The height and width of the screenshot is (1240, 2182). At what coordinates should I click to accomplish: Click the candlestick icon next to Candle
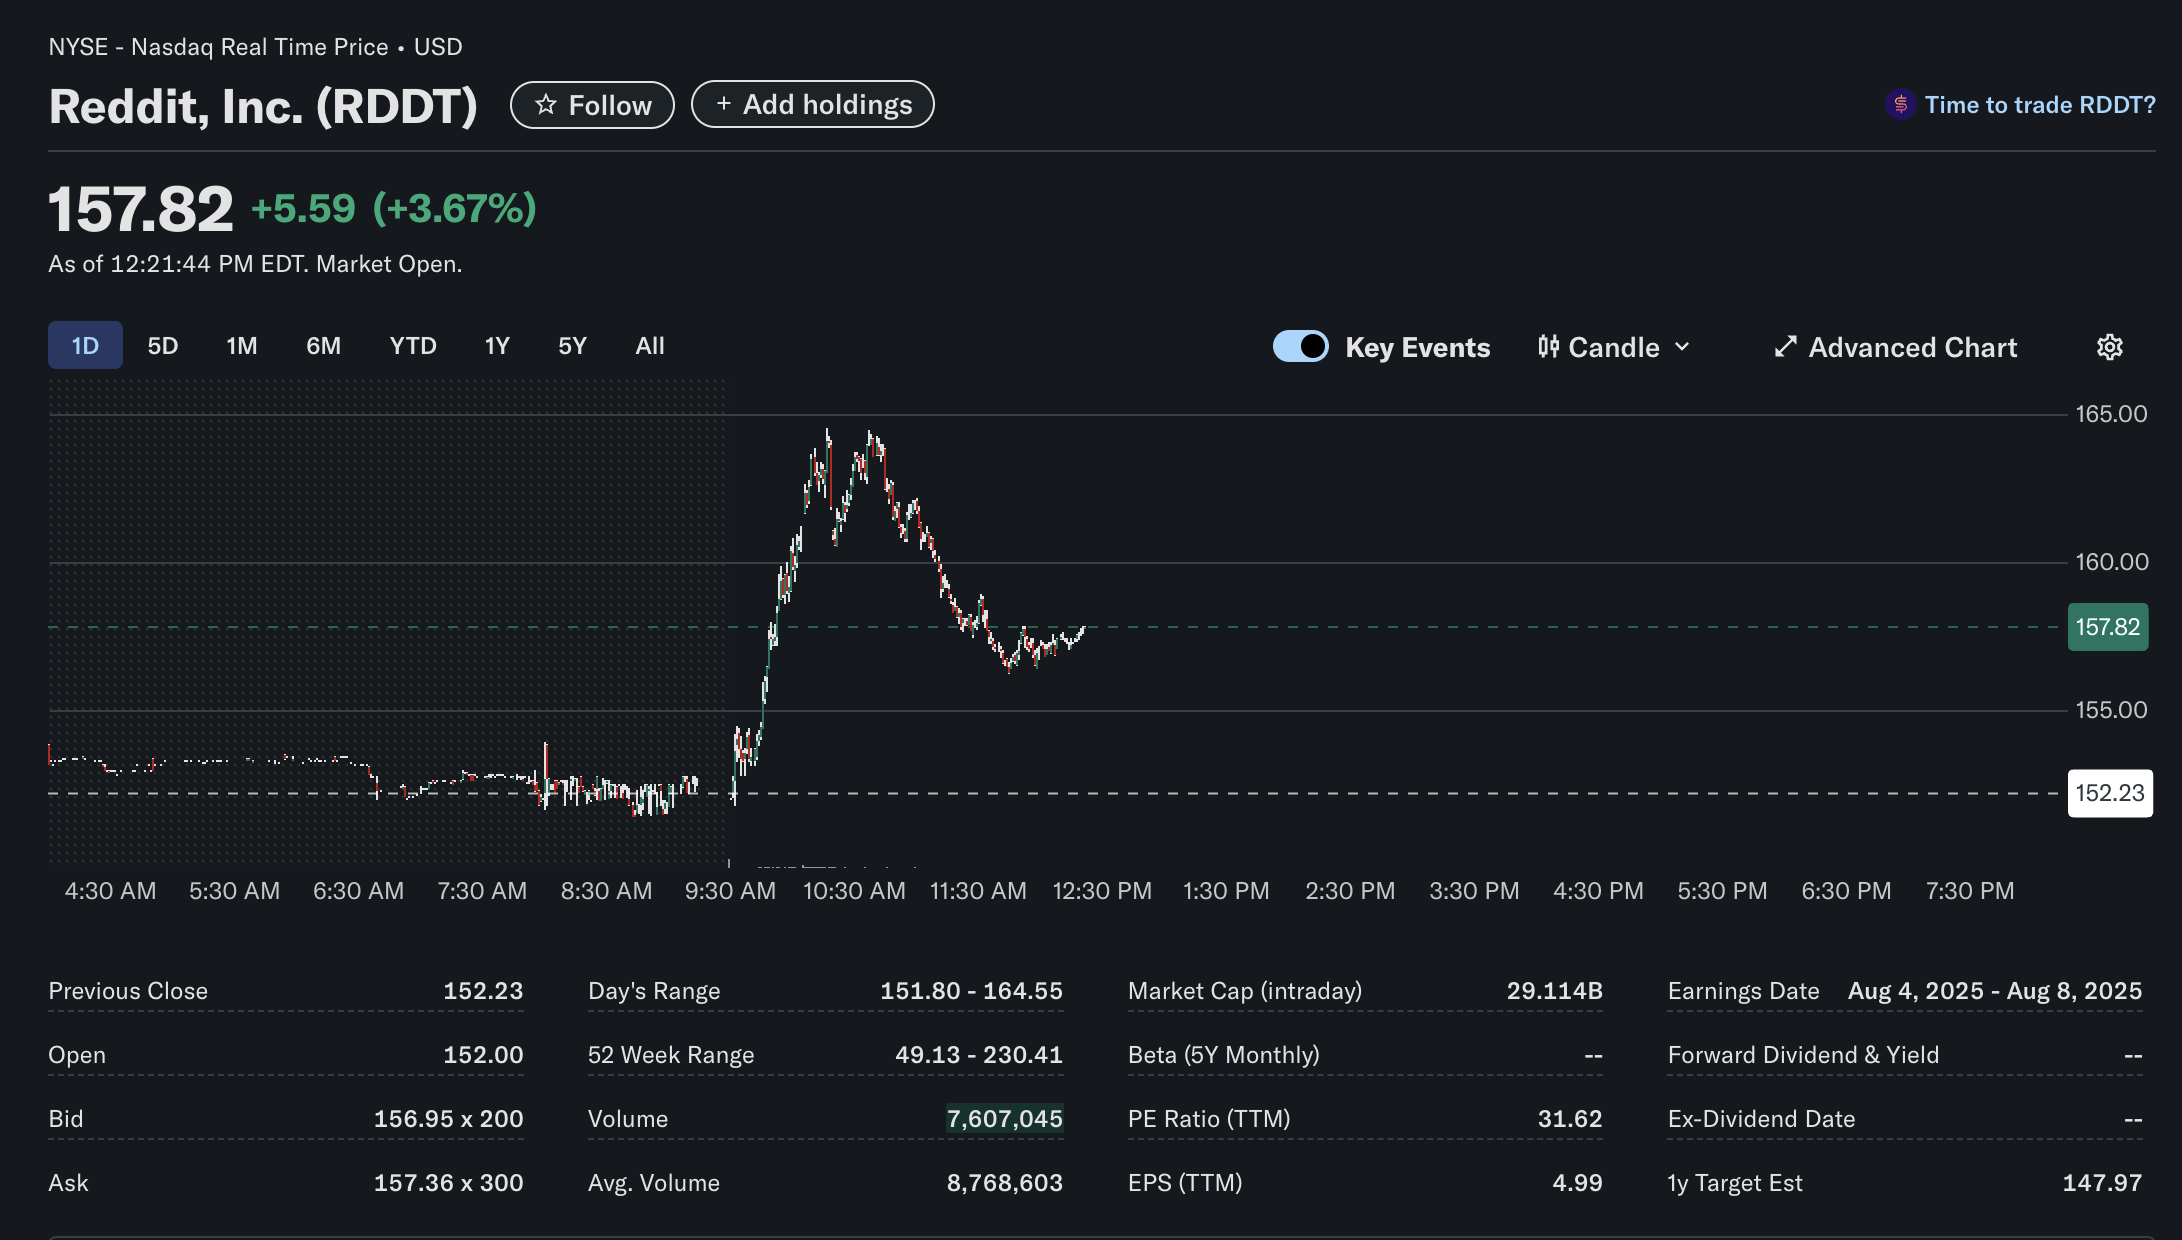click(1548, 347)
